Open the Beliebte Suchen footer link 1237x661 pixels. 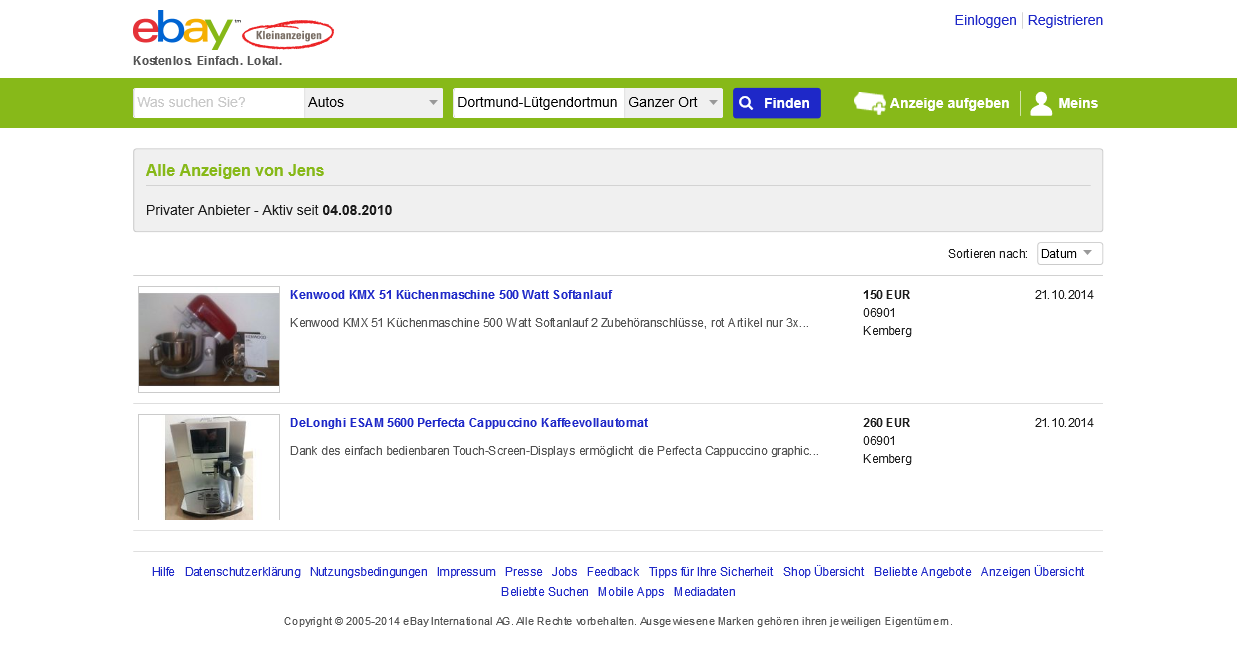pyautogui.click(x=545, y=592)
